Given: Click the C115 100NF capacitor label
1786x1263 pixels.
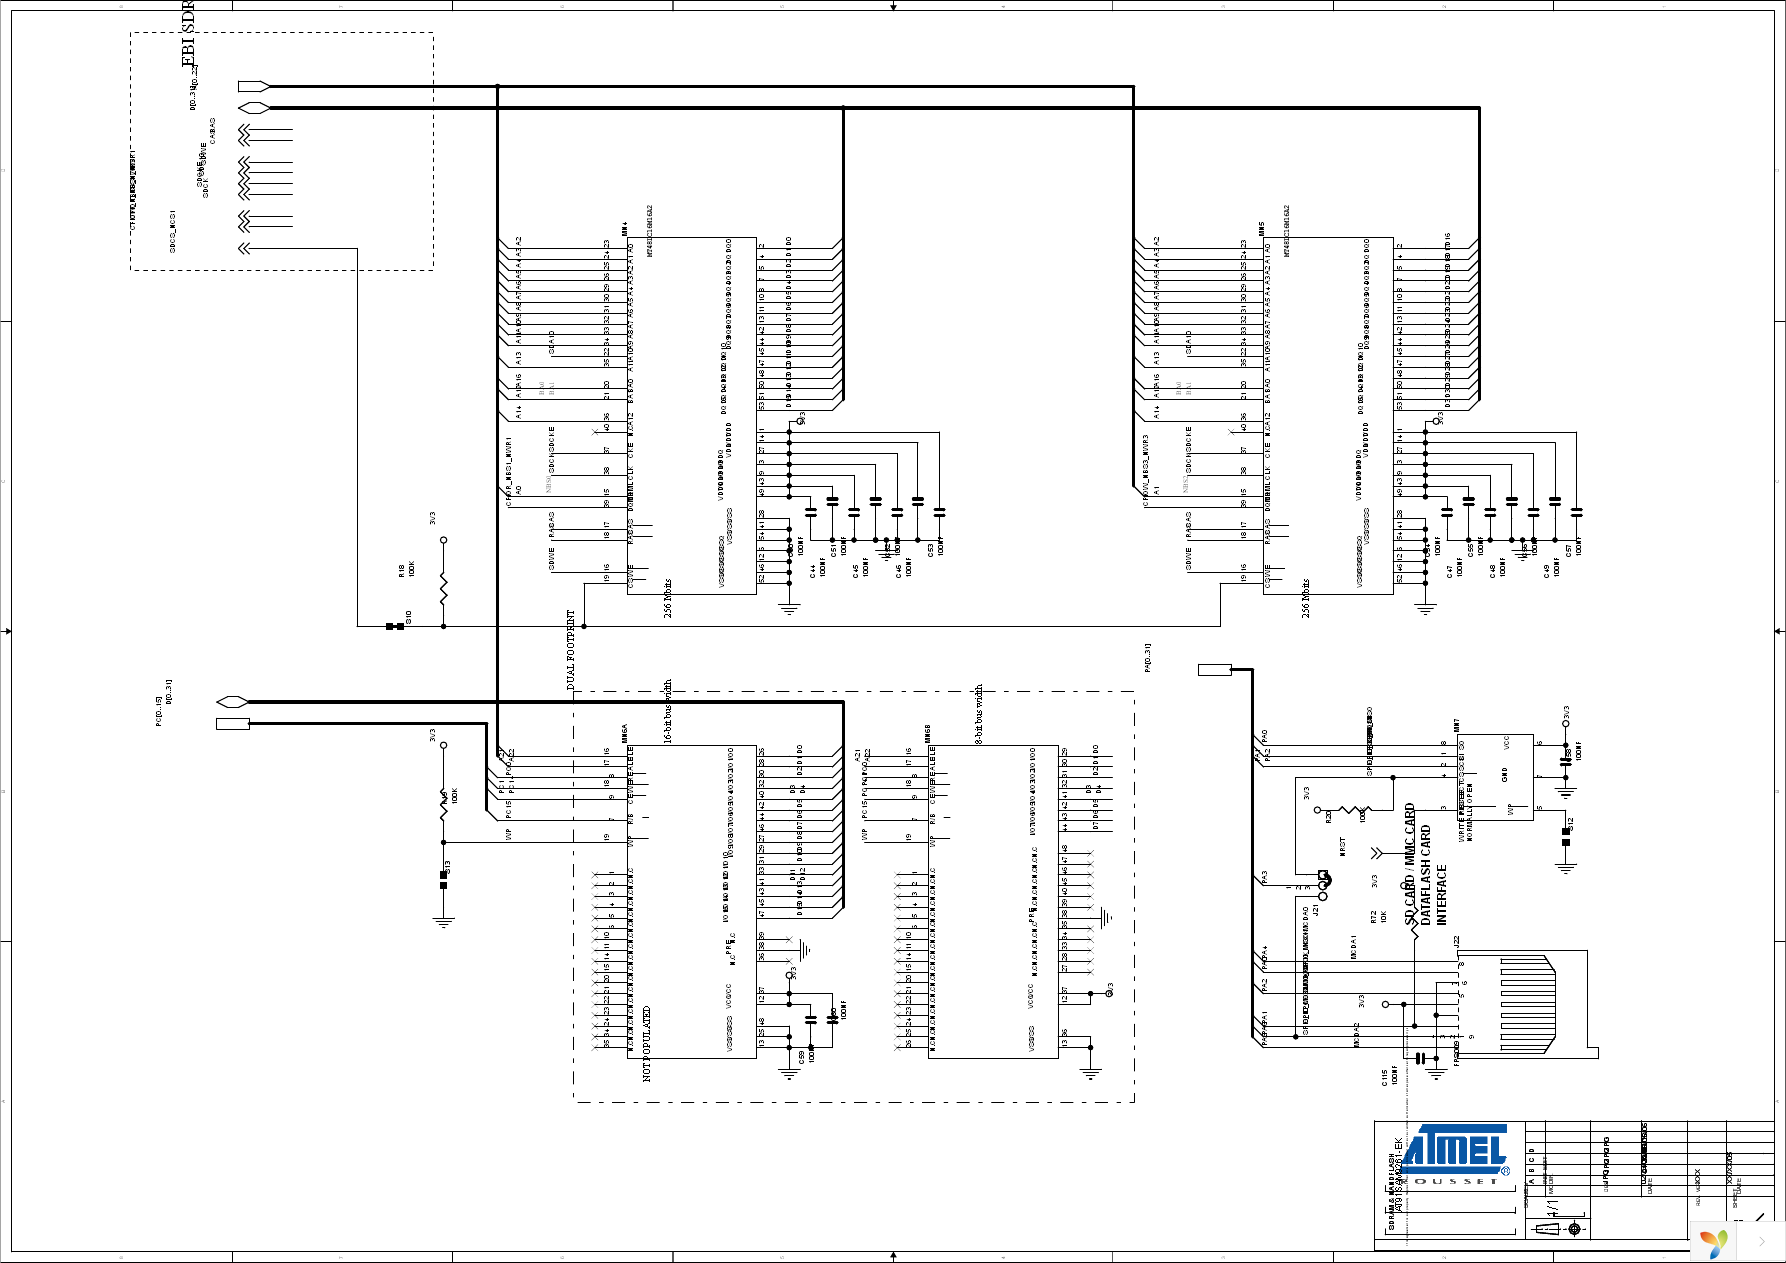Looking at the screenshot, I should click(1390, 1077).
